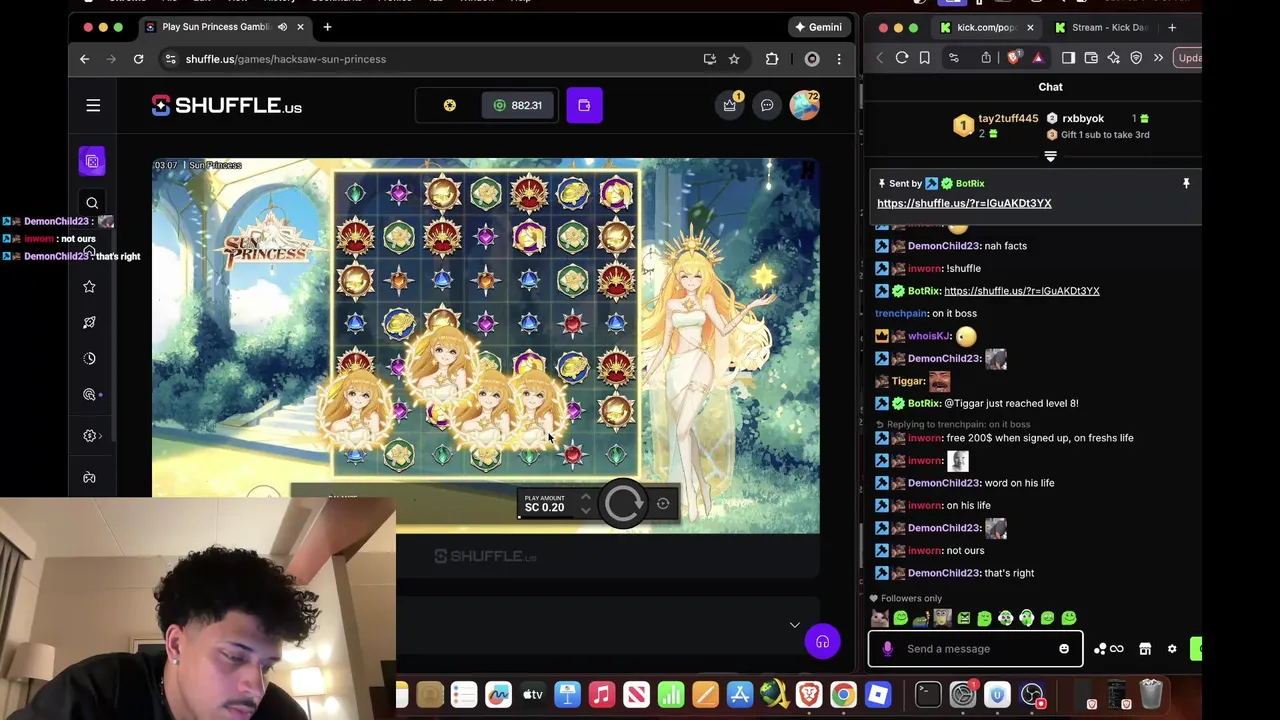Unpin the BotRix pinned message

1186,184
